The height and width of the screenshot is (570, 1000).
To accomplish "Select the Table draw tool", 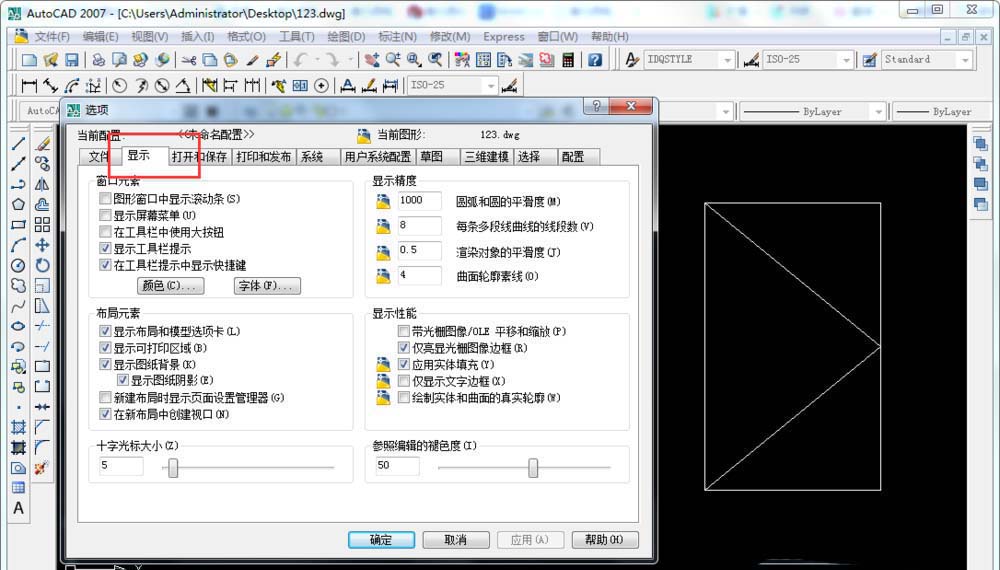I will (x=18, y=488).
